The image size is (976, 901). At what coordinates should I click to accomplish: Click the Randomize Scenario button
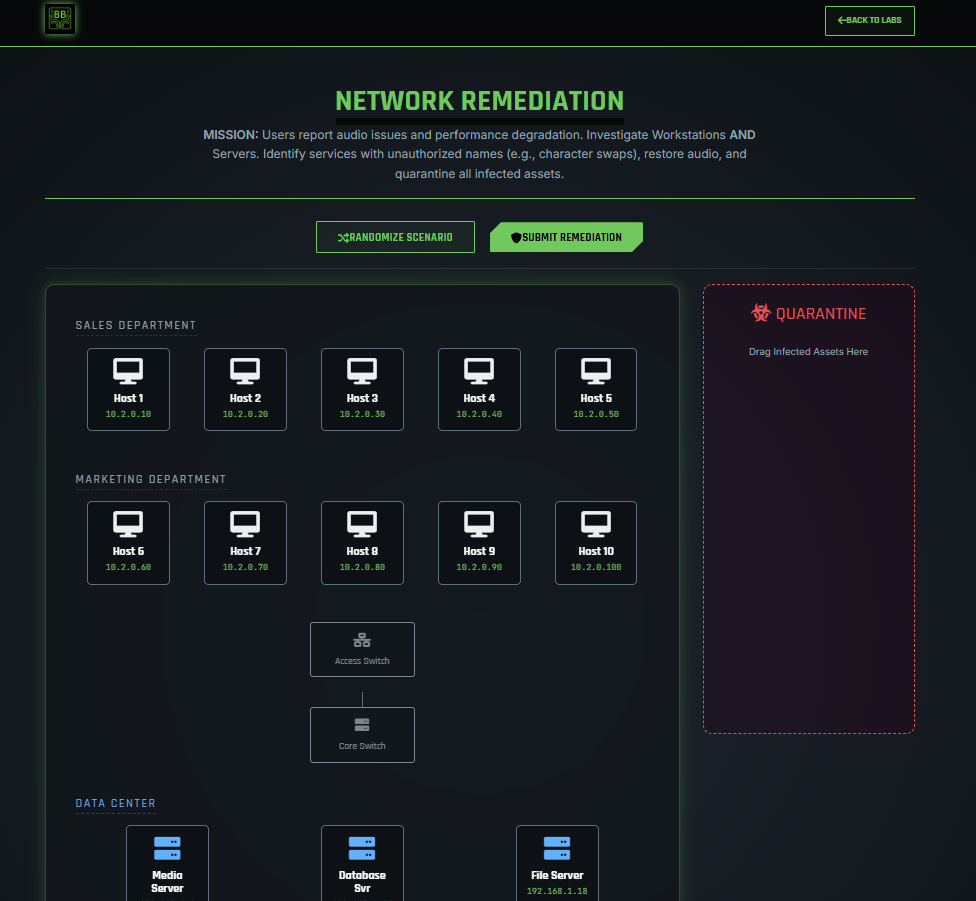tap(395, 237)
